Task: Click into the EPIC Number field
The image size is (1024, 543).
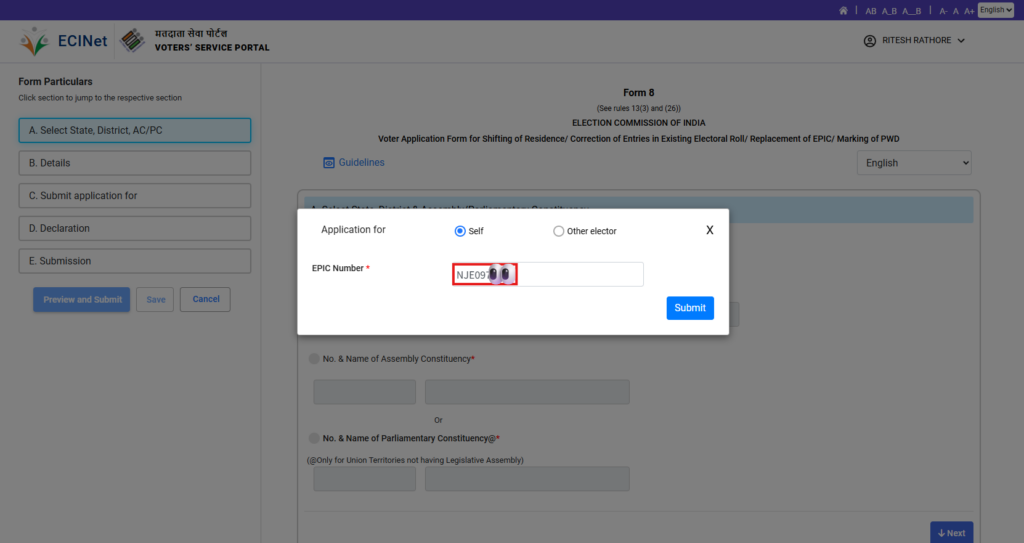Action: point(548,274)
